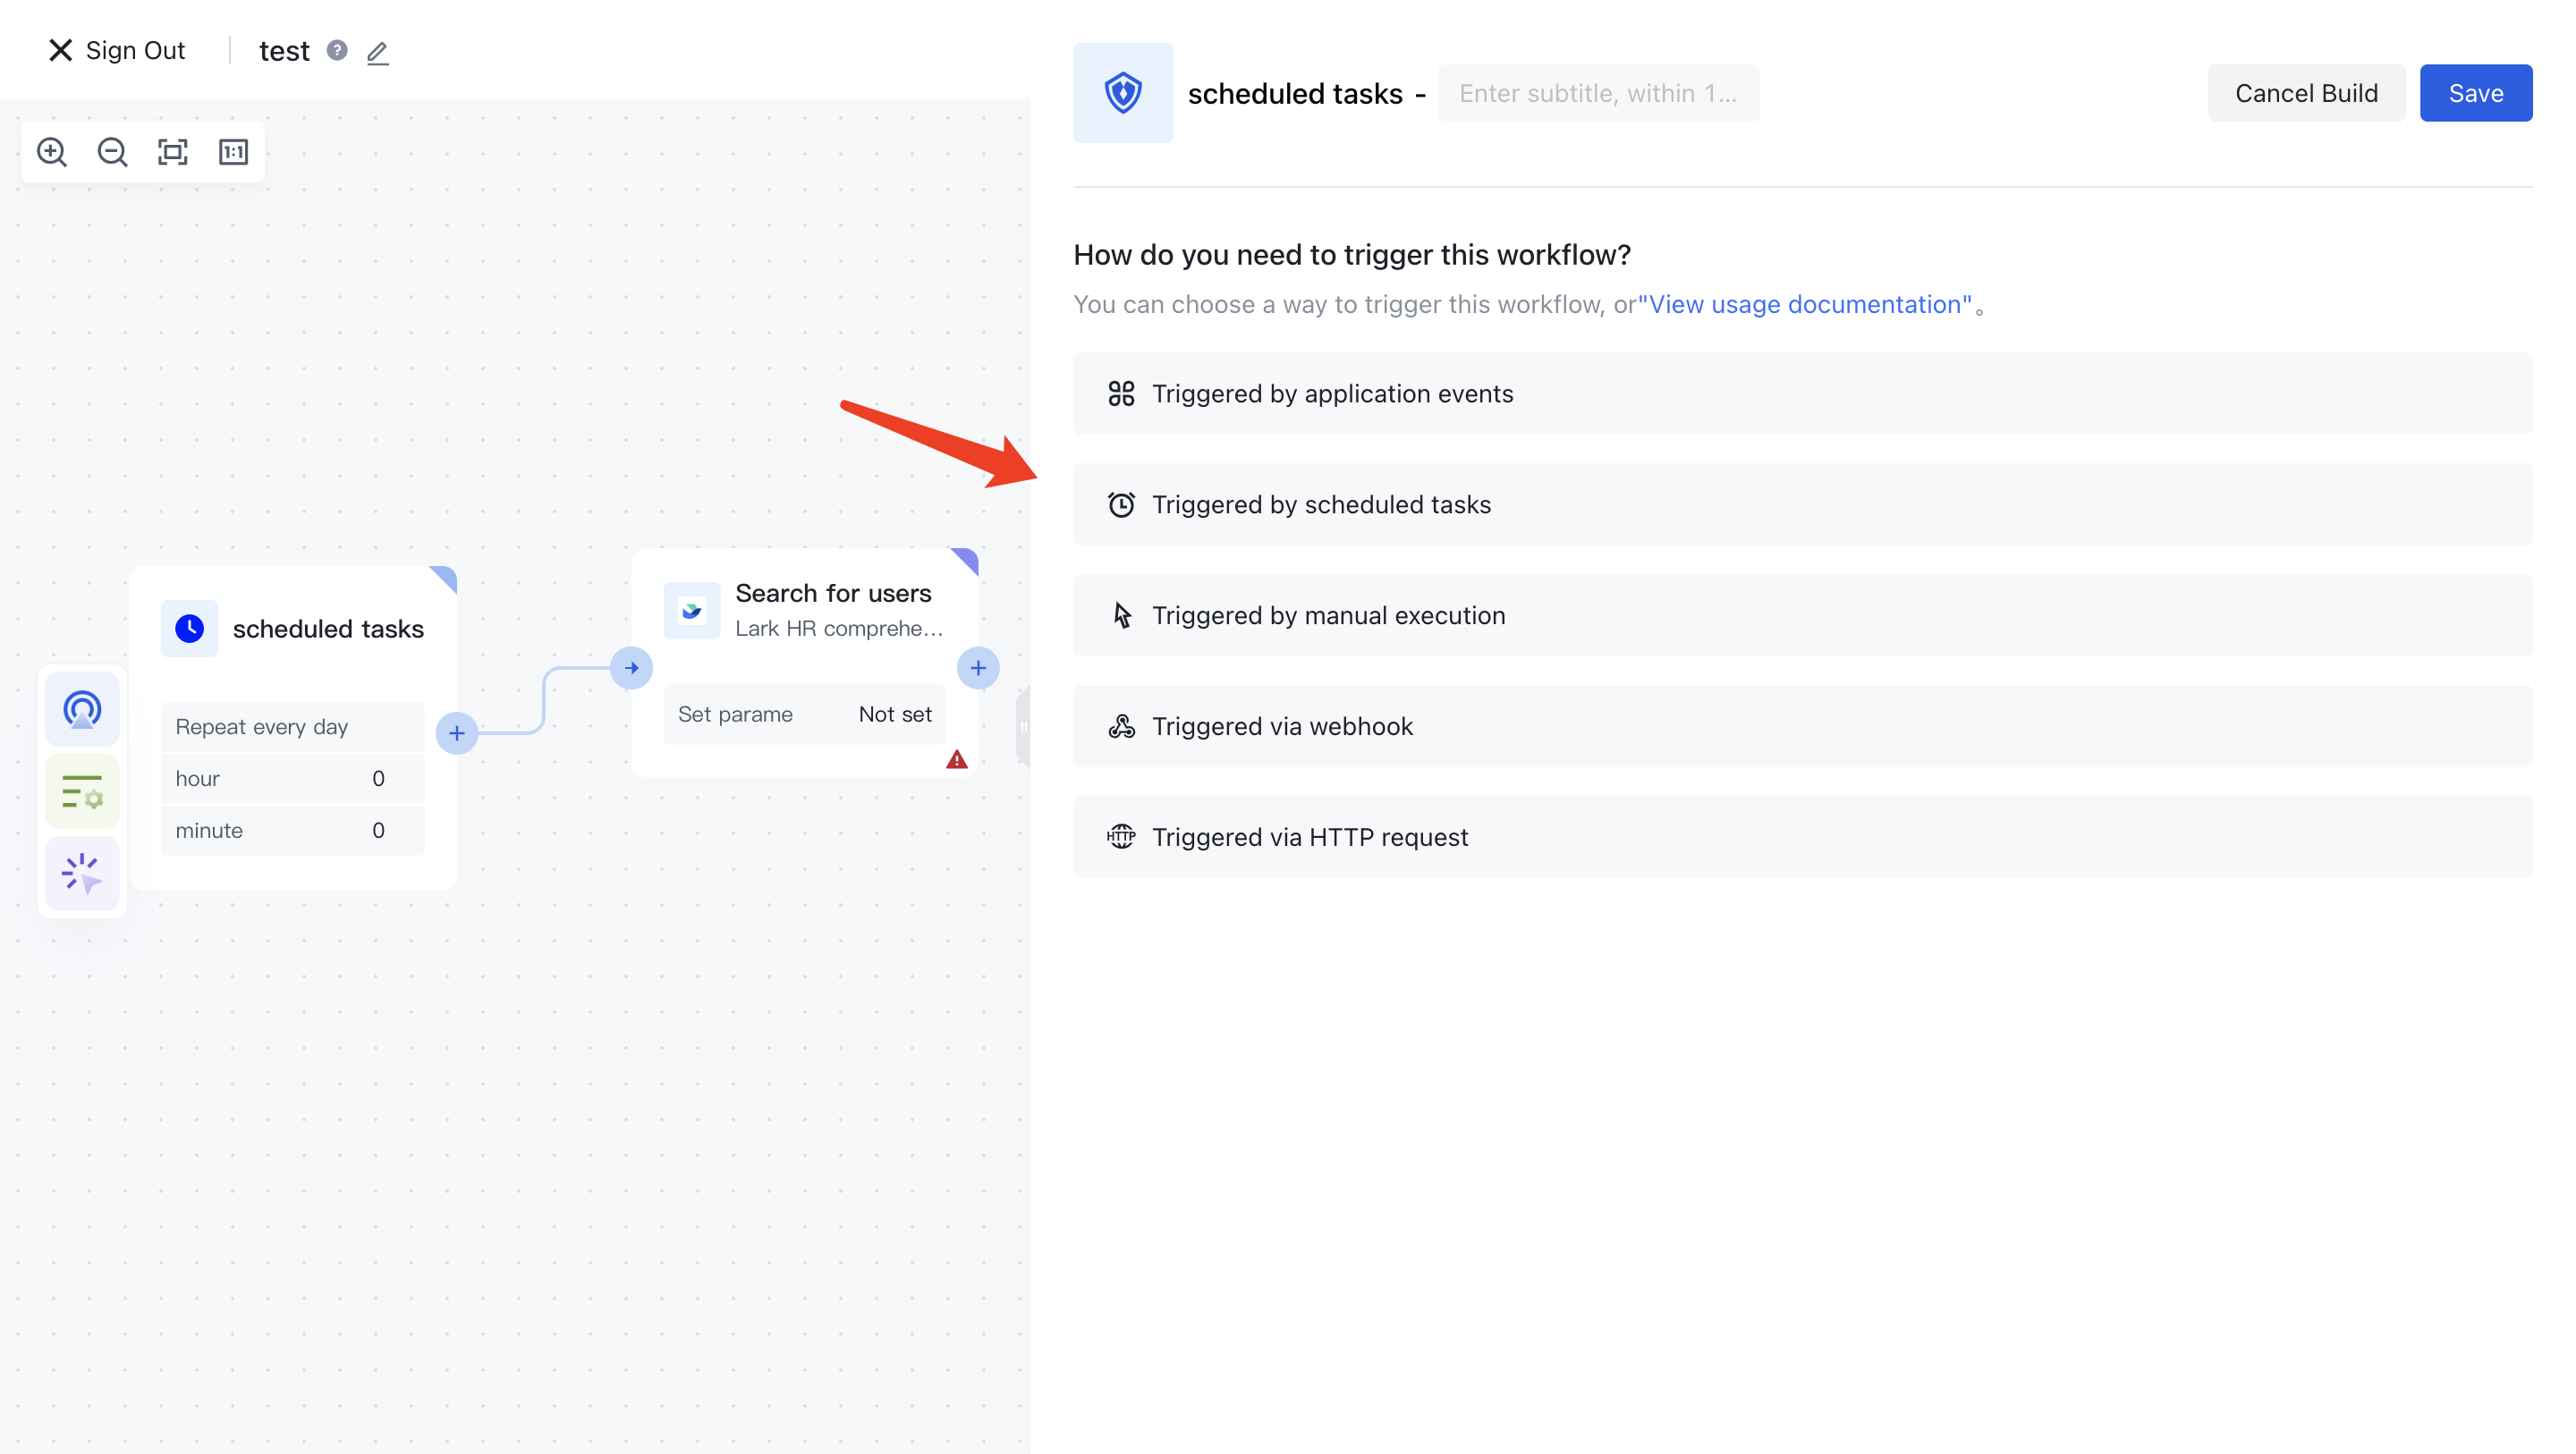Focus the subtitle input field

coord(1597,93)
